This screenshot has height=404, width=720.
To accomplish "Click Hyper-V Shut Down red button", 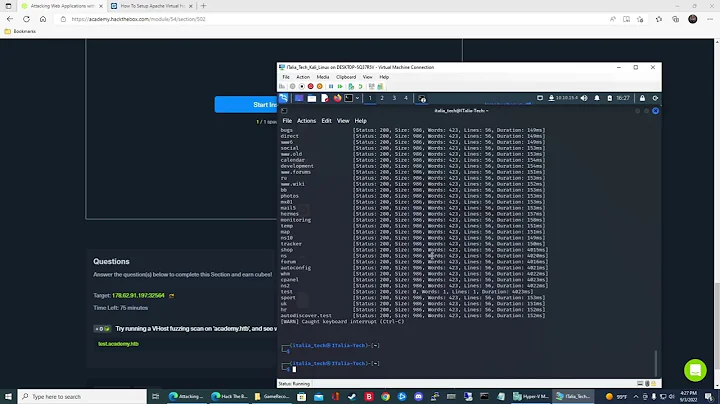I will coord(310,86).
